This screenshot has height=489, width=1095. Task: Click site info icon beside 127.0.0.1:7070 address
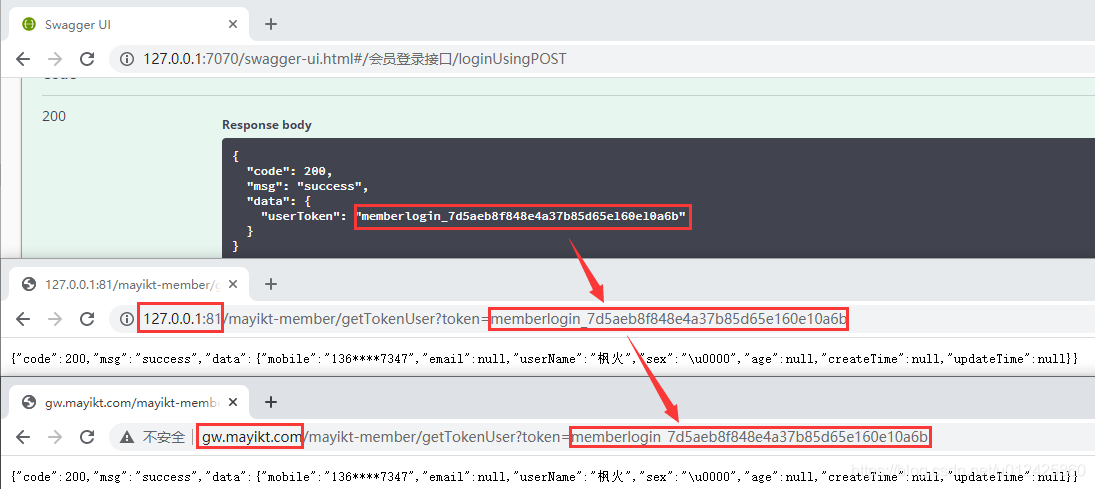(127, 59)
